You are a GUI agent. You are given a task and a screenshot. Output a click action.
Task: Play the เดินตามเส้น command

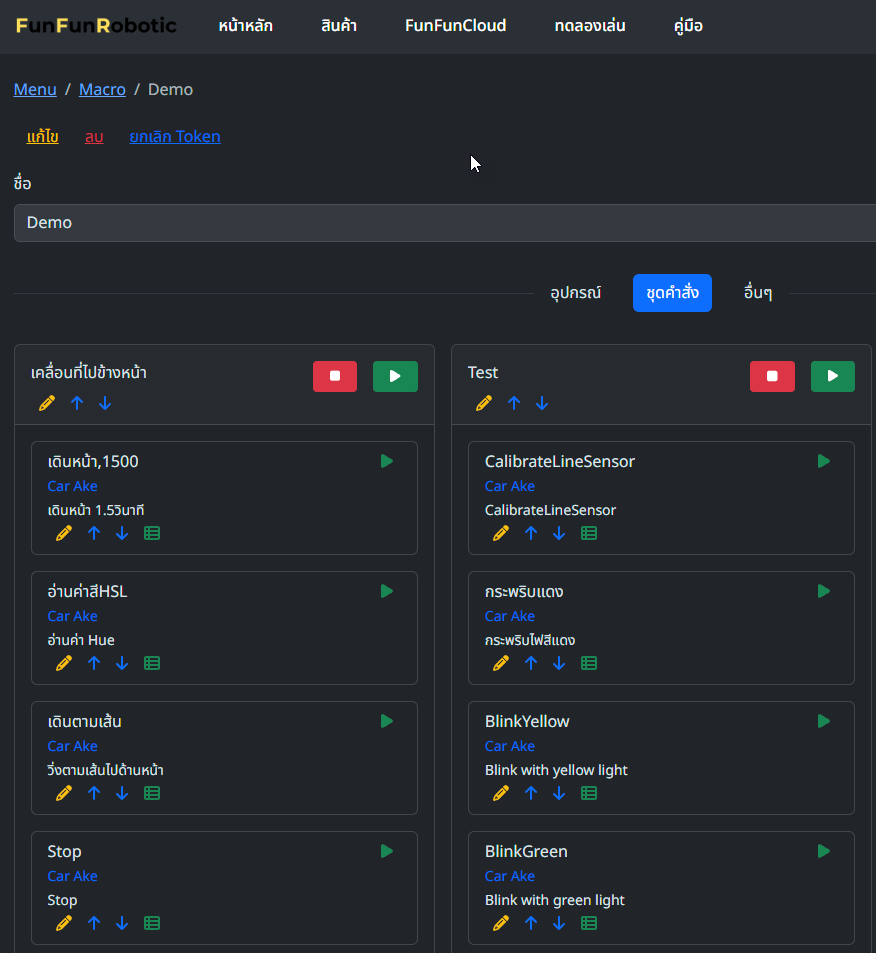coord(387,721)
